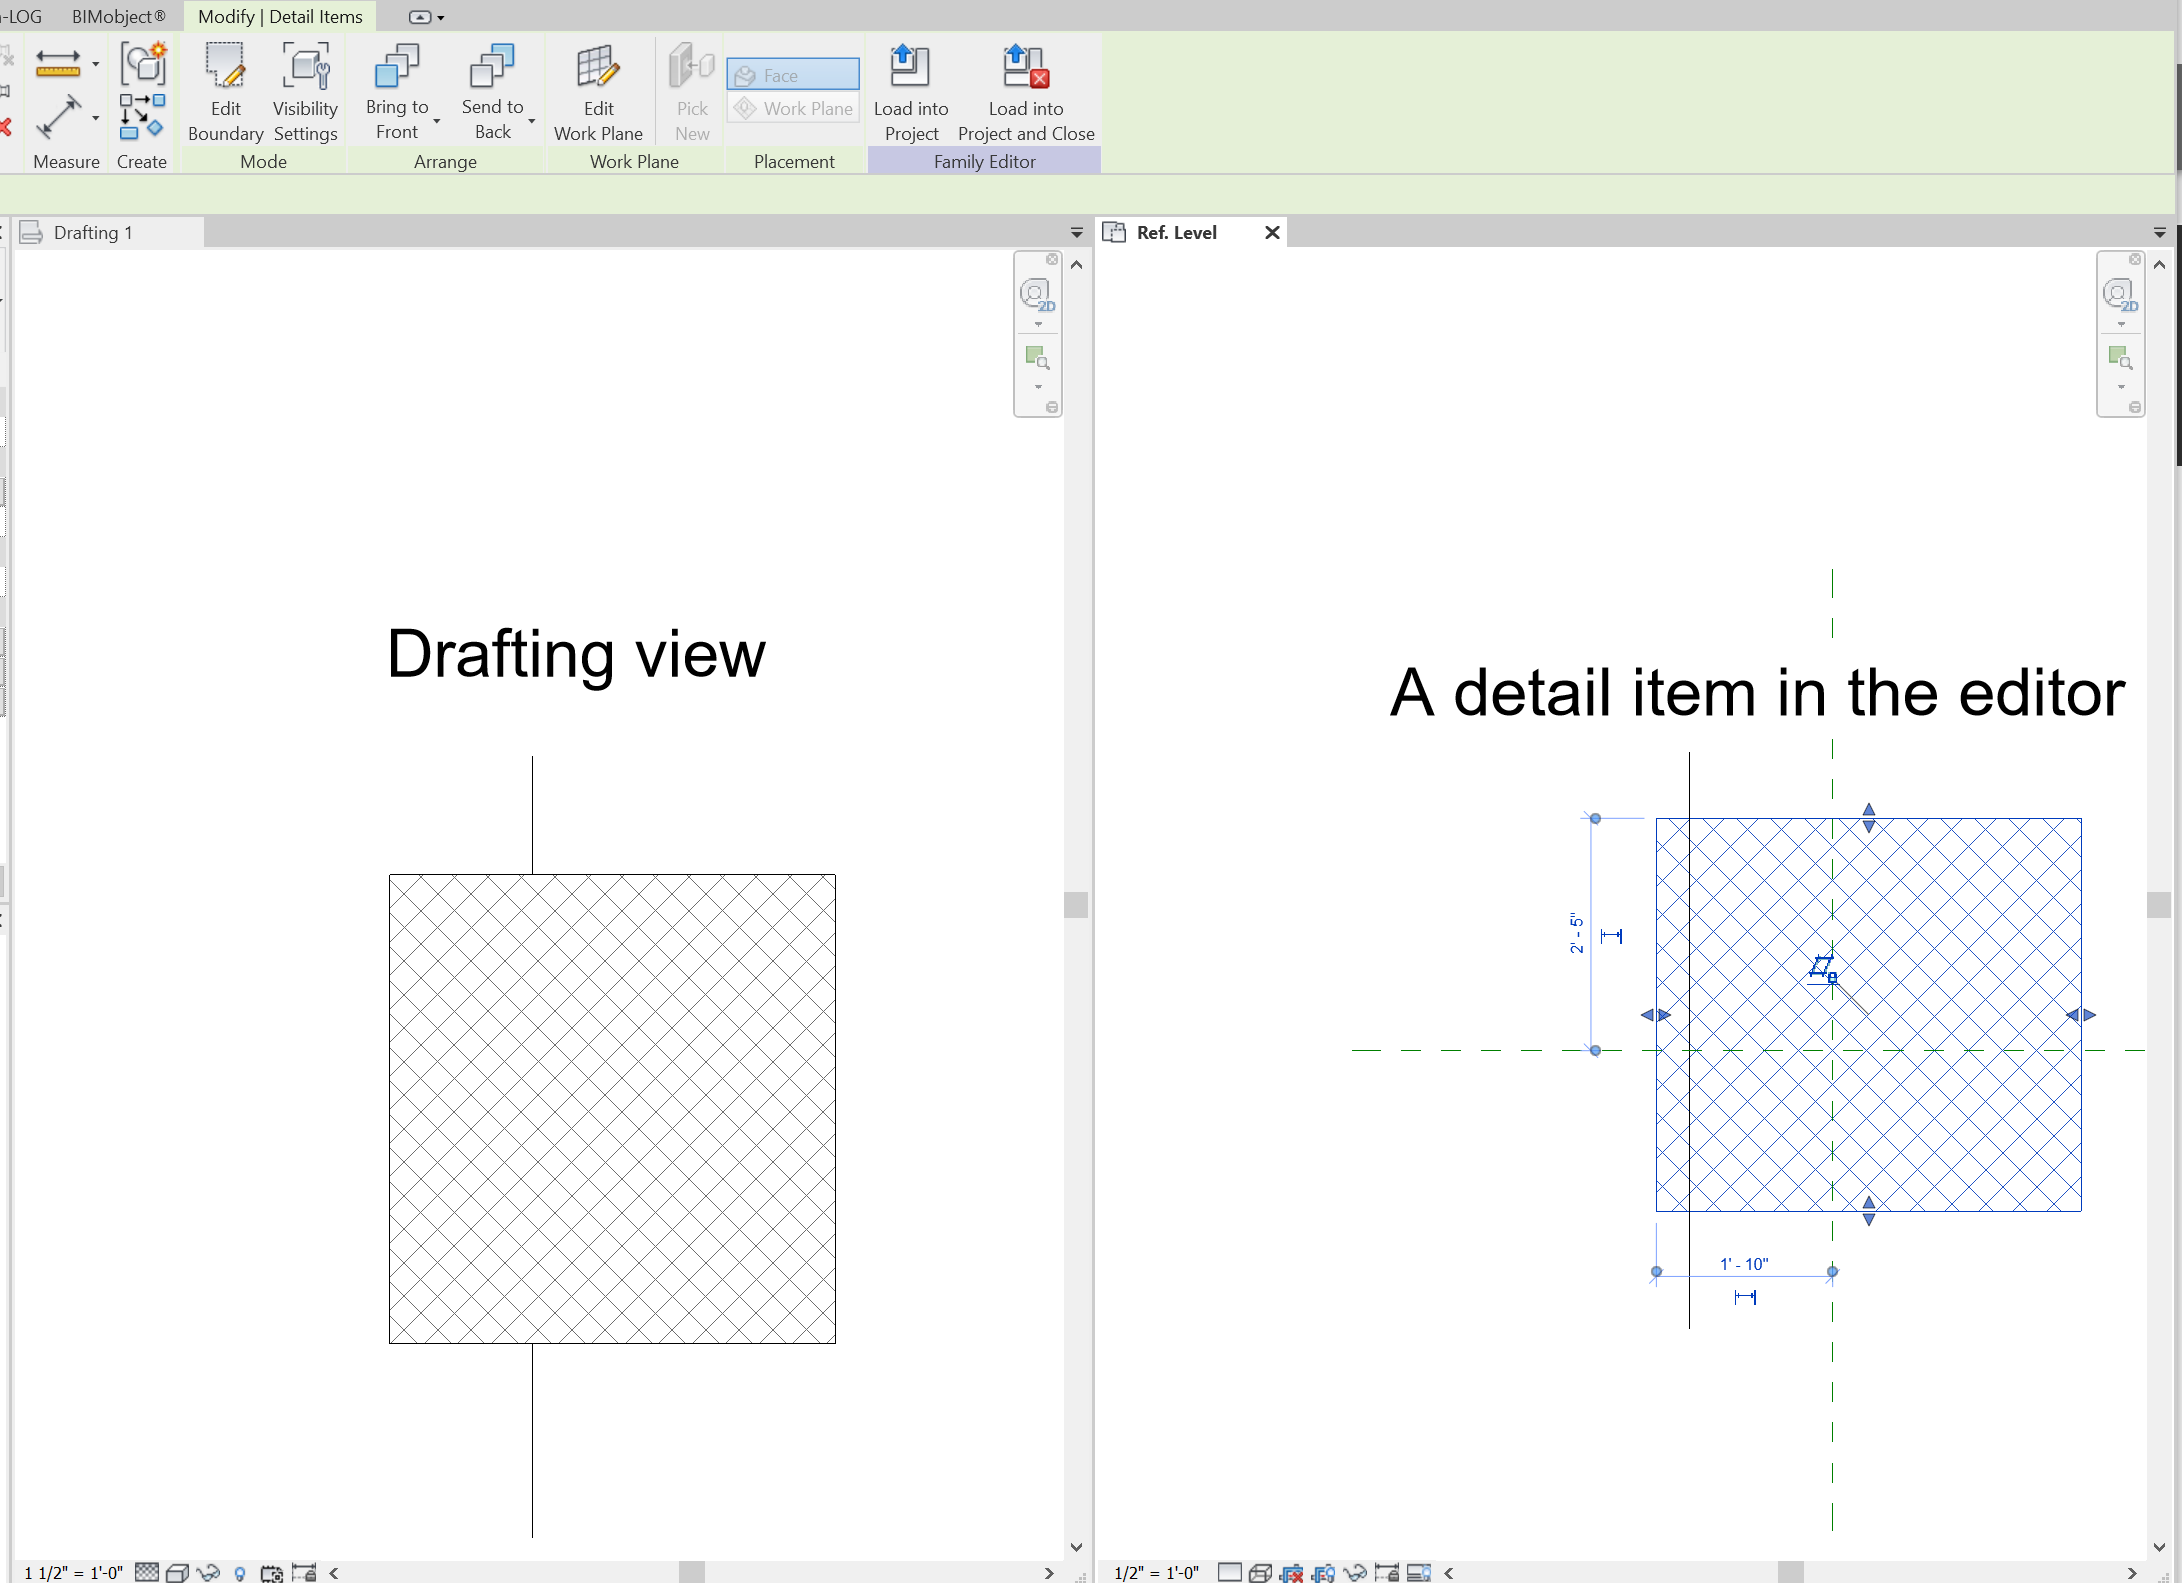Screen dimensions: 2182x1583
Task: Open the Drafting view scale 1 1/2" = 1'-0"
Action: (x=73, y=1573)
